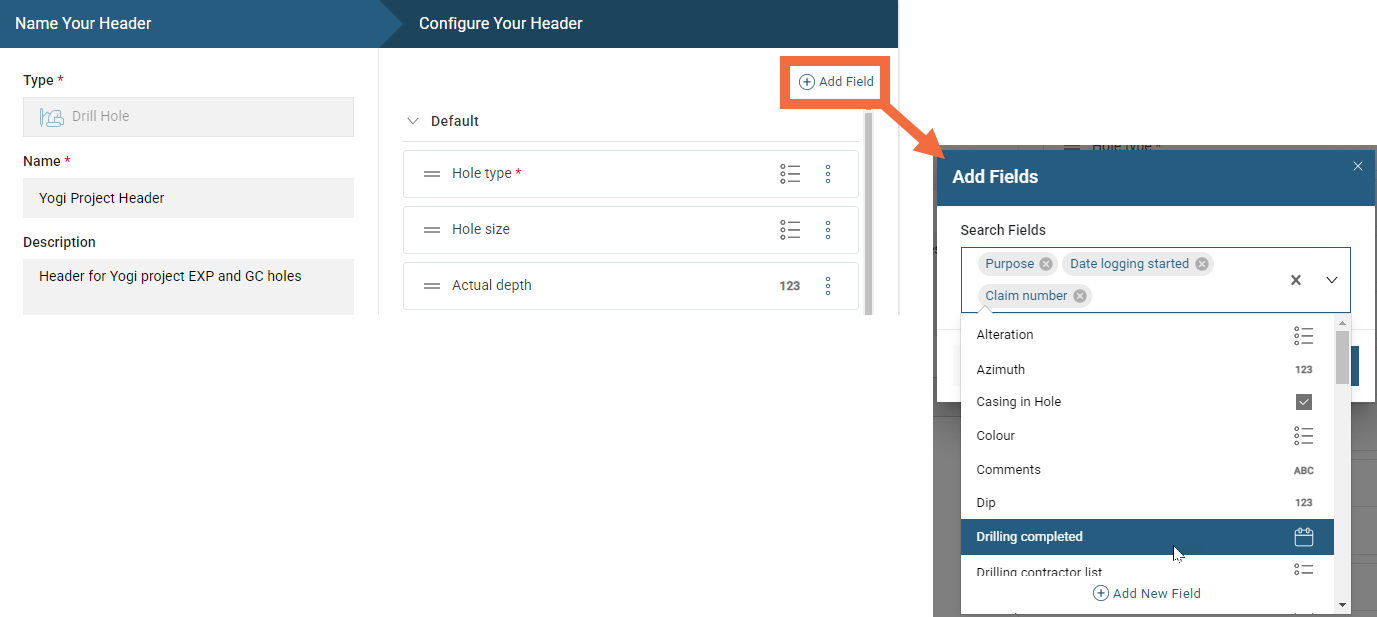Click list icon next to Alteration
The image size is (1377, 617).
[x=1303, y=335]
